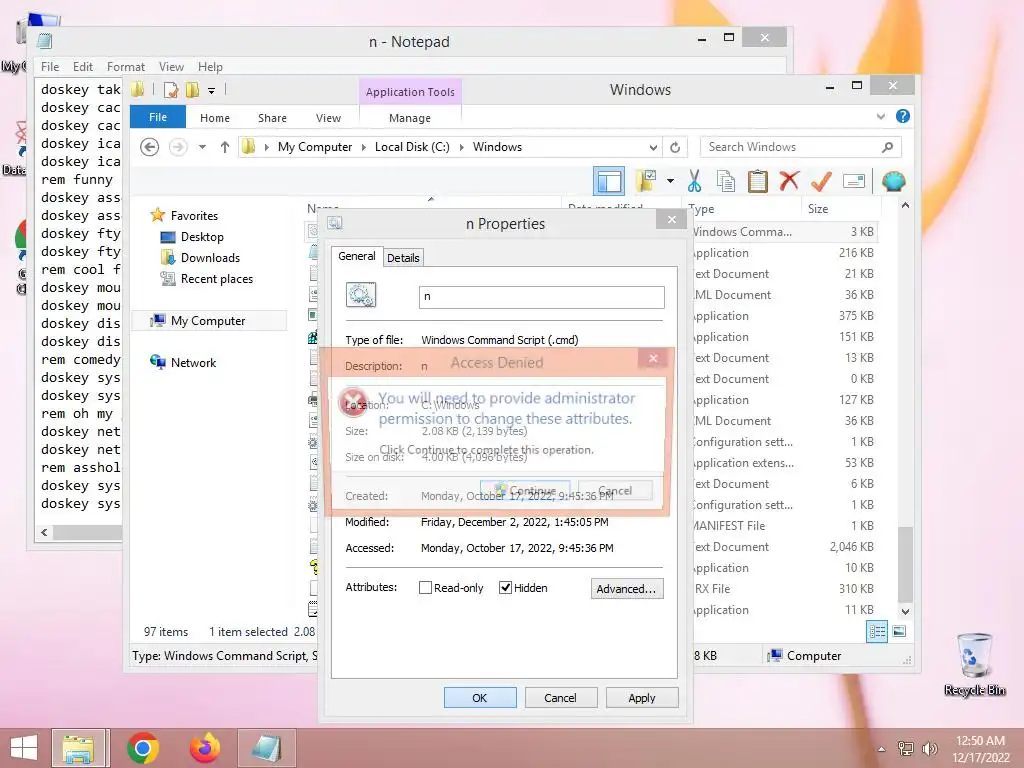
Task: Click the red X Delete icon
Action: (789, 180)
